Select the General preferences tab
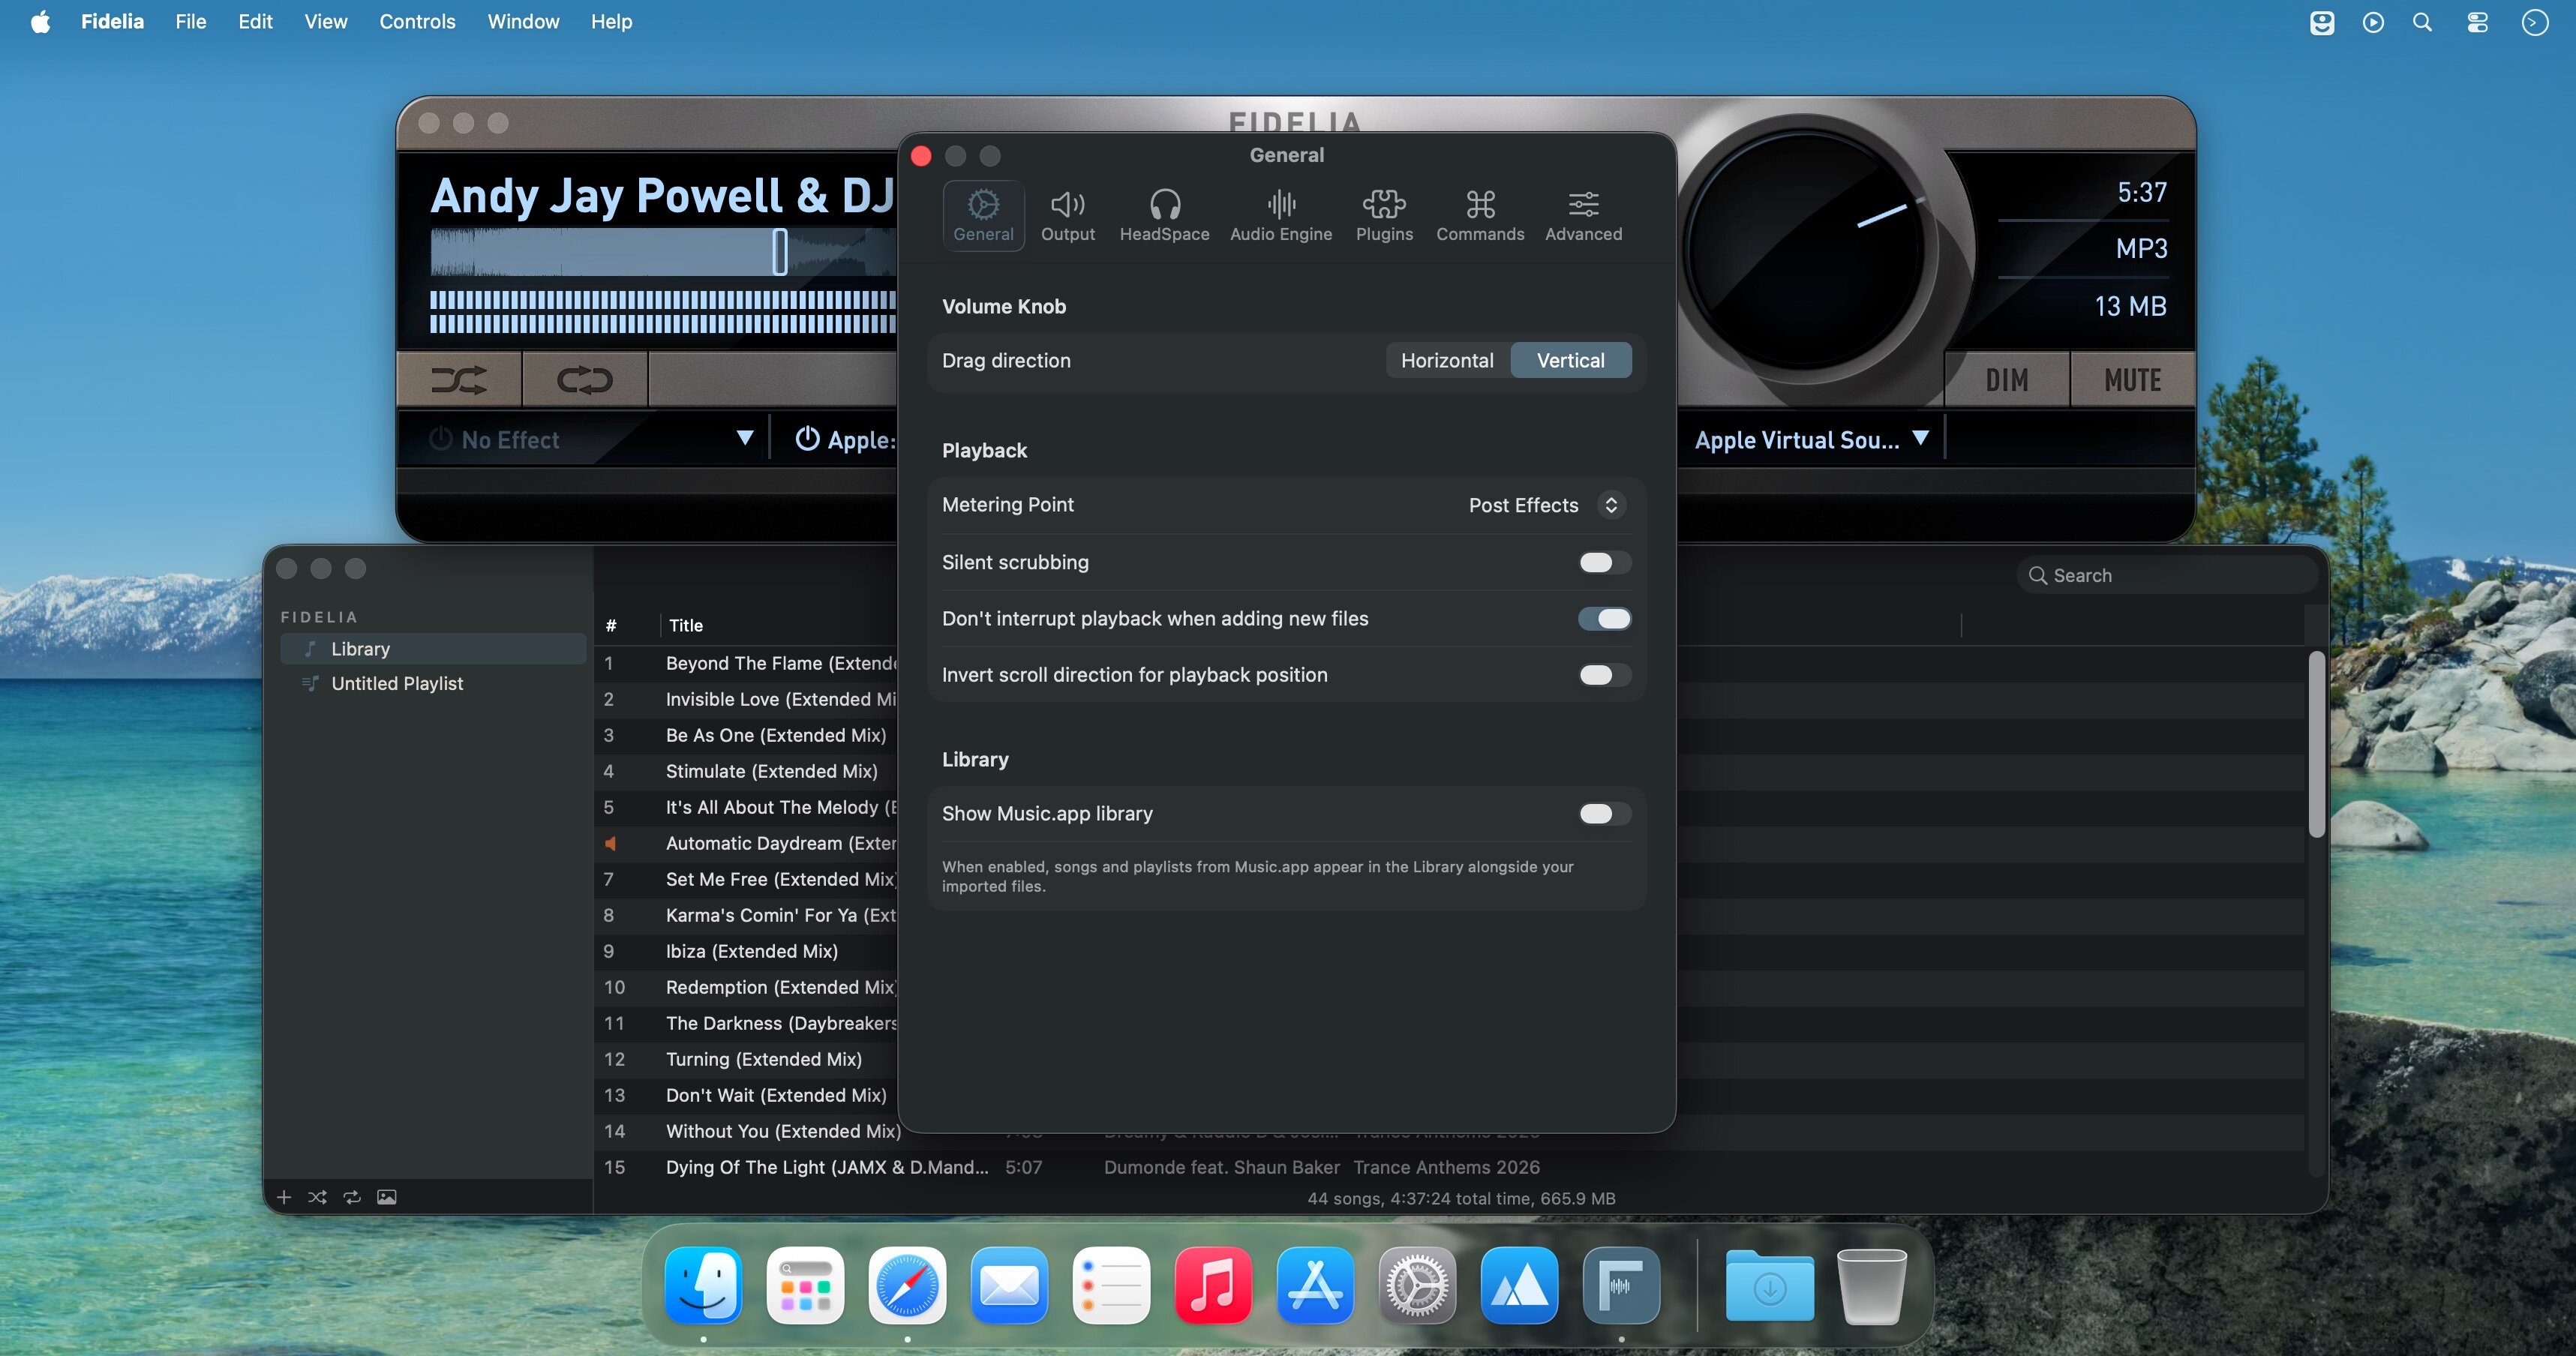Screen dimensions: 2576x1356 (983, 215)
